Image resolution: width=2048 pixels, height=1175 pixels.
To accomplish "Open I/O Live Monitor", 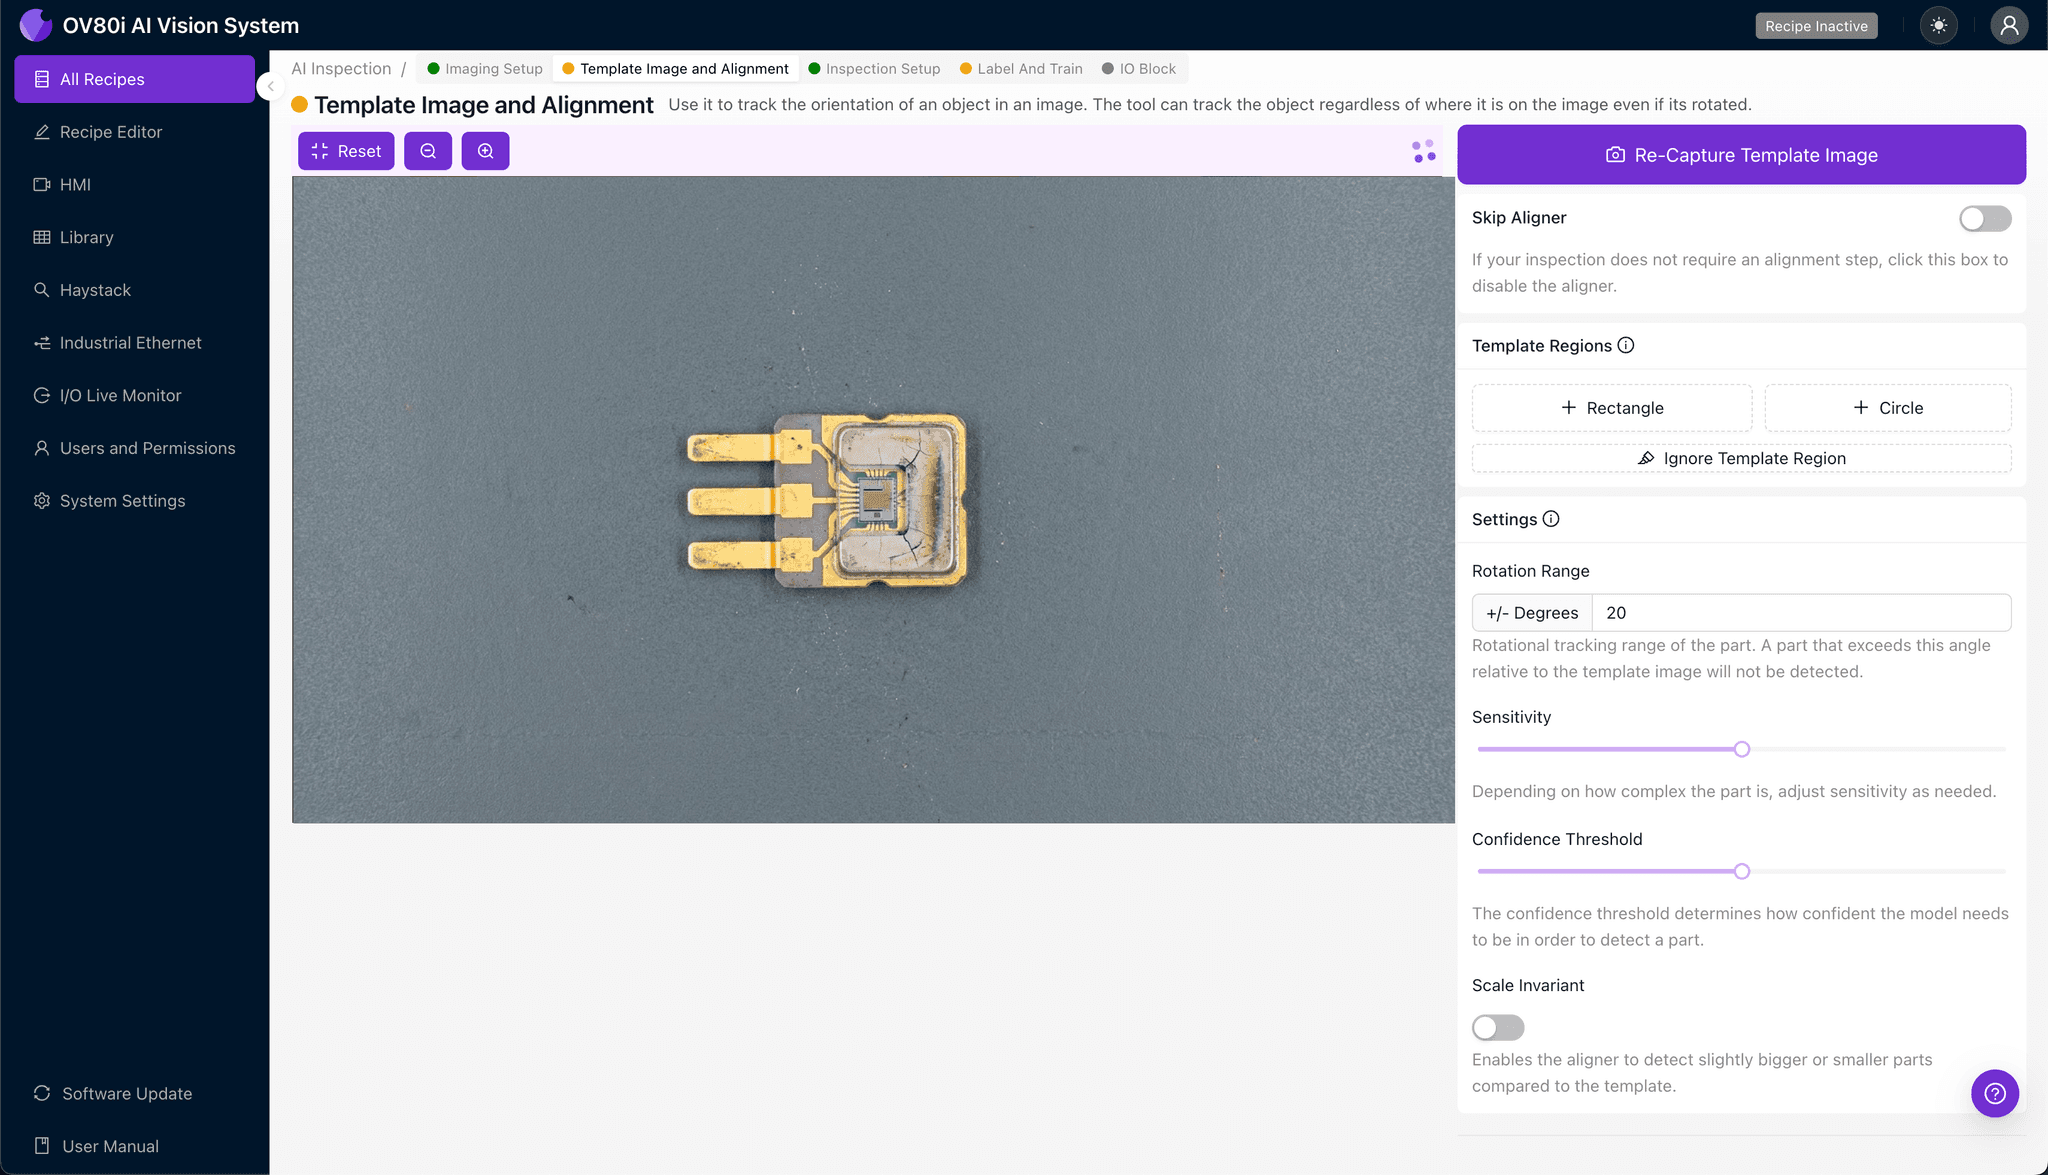I will (x=135, y=395).
